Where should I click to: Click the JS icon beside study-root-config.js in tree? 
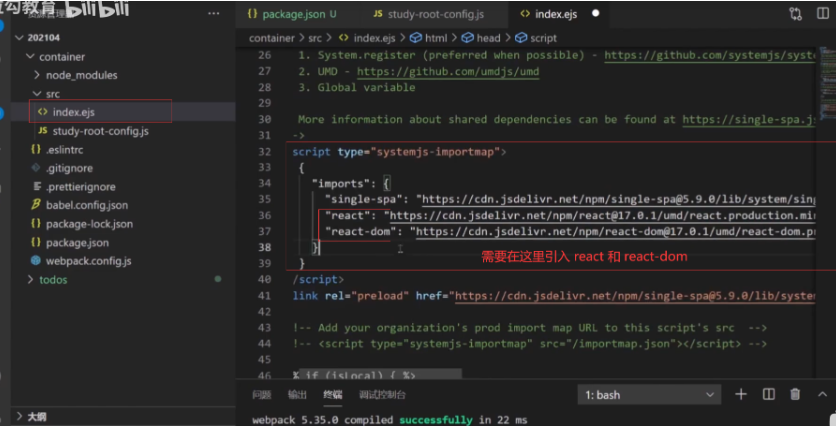pos(43,131)
